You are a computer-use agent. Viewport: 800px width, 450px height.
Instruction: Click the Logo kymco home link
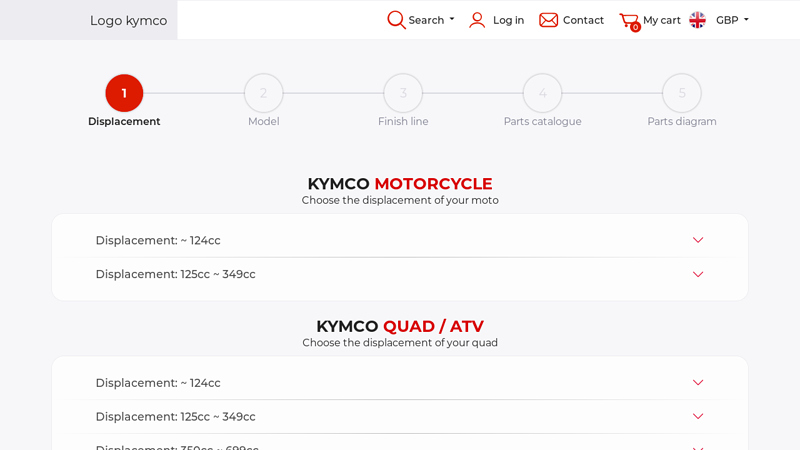pos(129,20)
